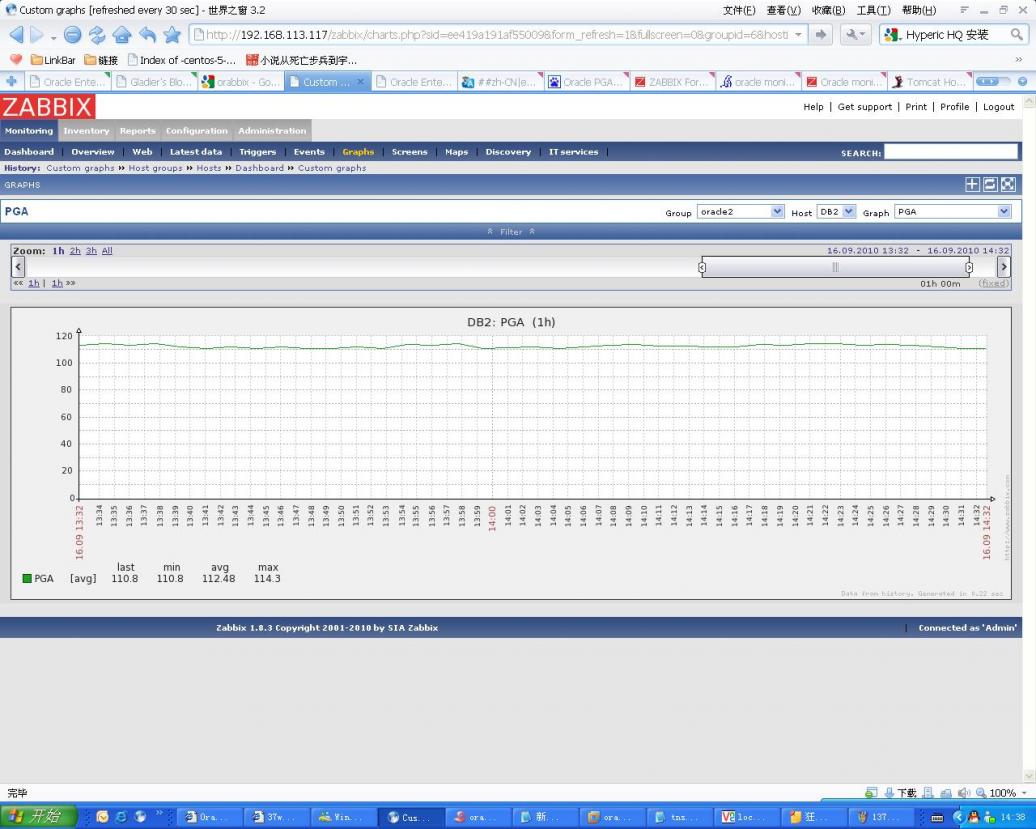
Task: Open the Configuration main menu tab
Action: (x=196, y=131)
